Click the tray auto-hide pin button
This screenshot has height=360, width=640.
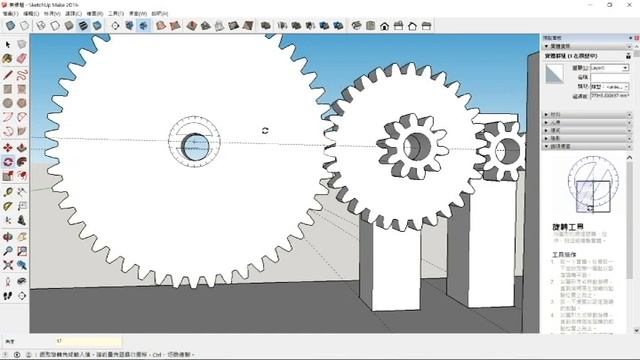pos(631,38)
